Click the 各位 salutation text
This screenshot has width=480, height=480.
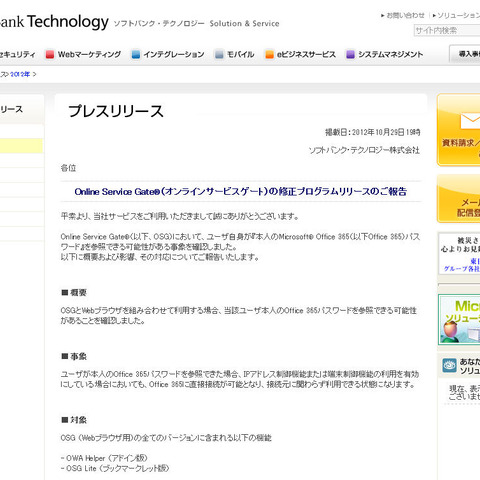68,168
